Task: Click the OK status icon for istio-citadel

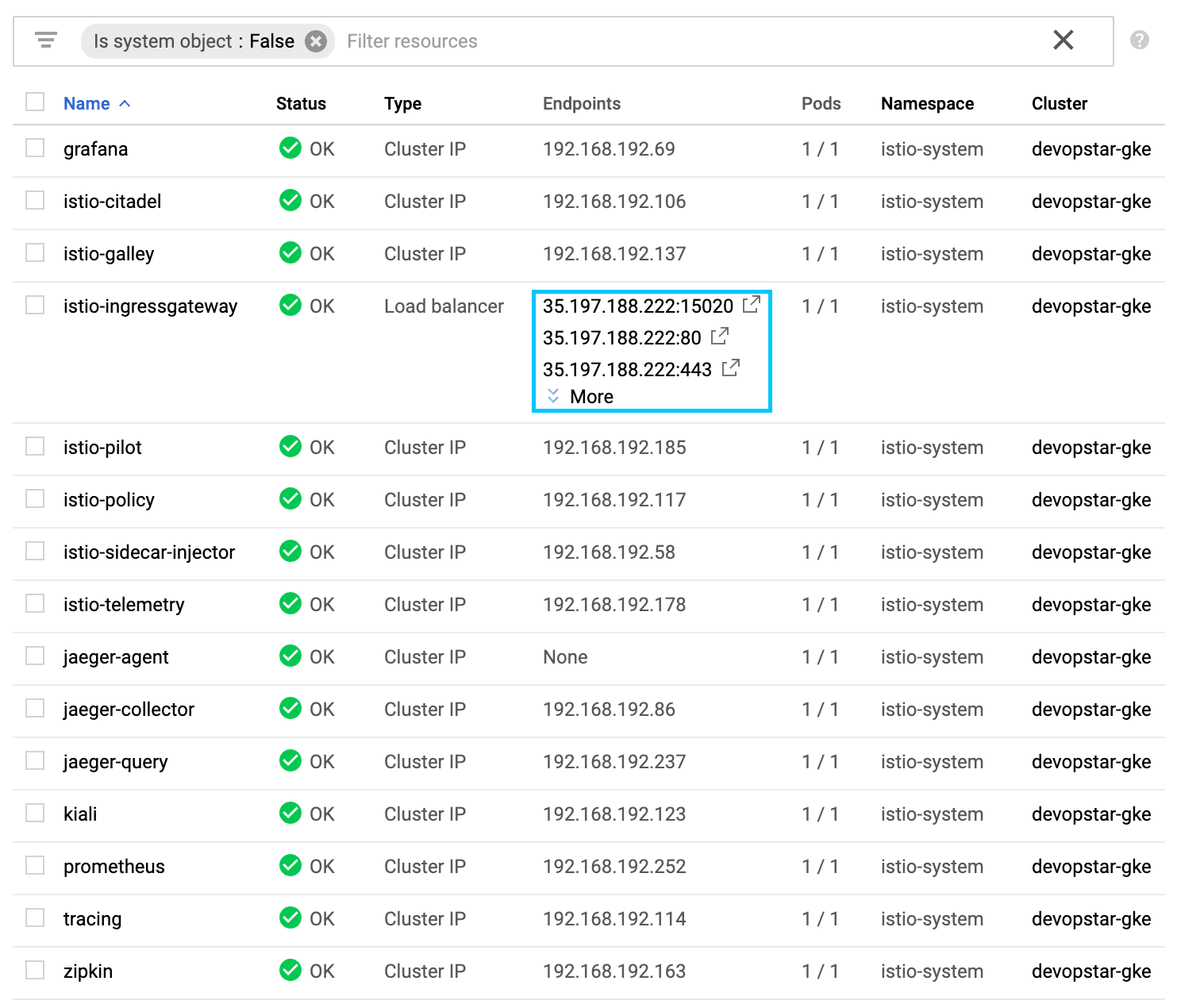Action: click(x=290, y=201)
